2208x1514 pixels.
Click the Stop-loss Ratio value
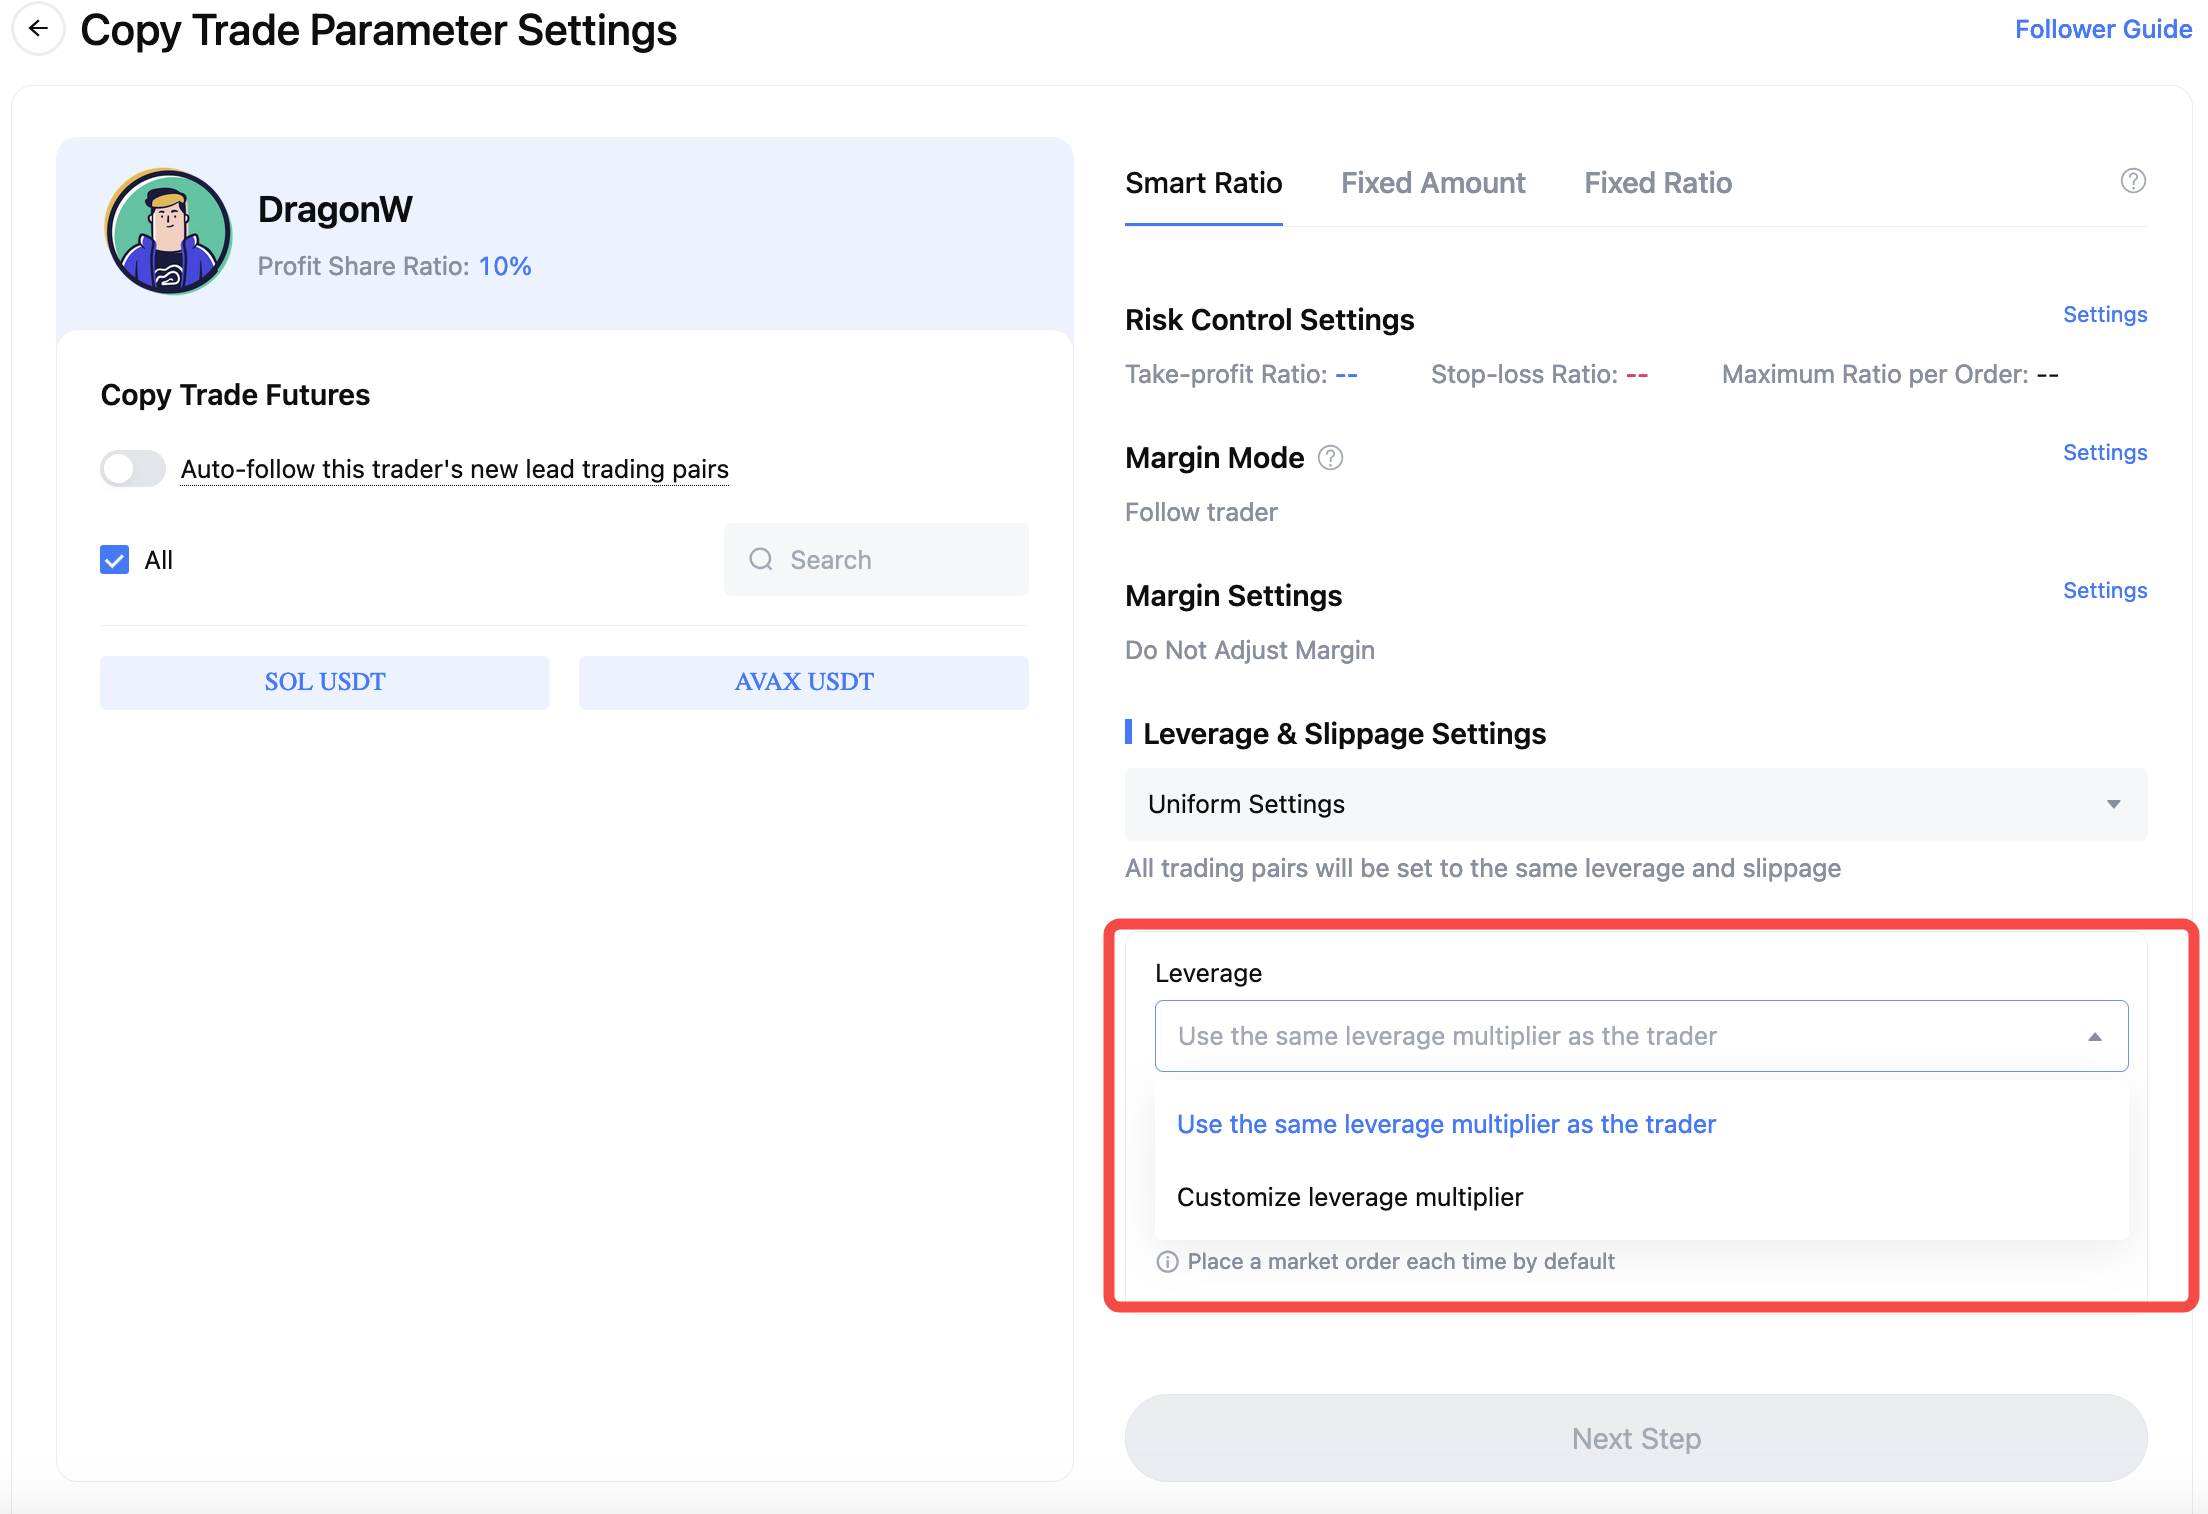(1637, 375)
